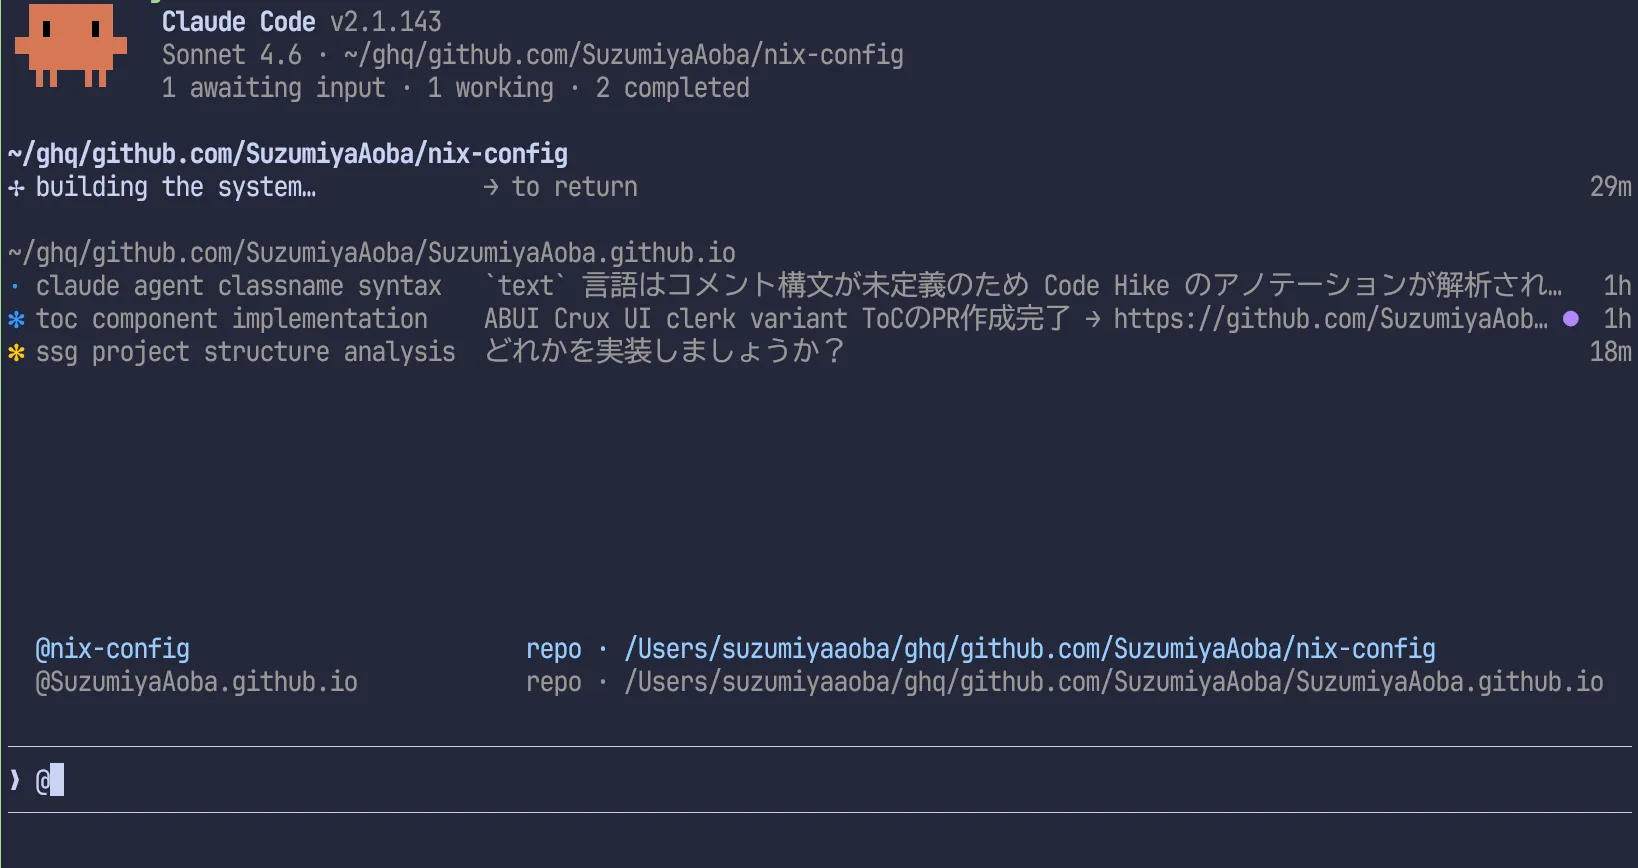Click the Claude Code pixel mascot logo

click(x=71, y=46)
